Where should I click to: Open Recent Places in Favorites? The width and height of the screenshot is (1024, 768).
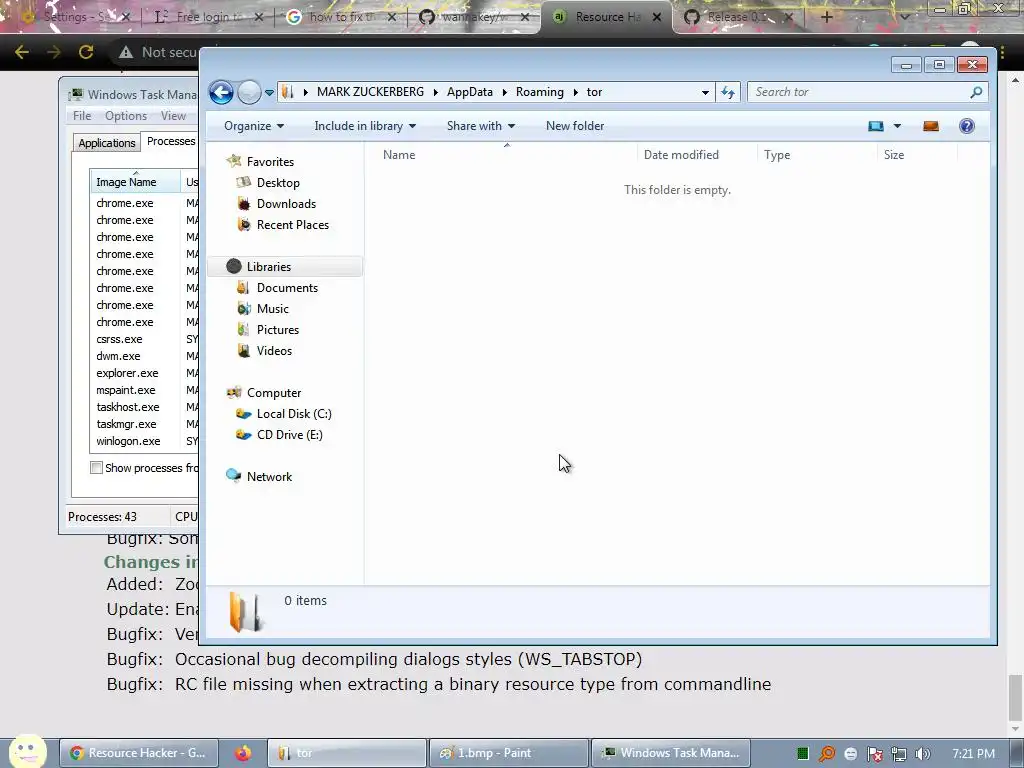click(x=293, y=225)
